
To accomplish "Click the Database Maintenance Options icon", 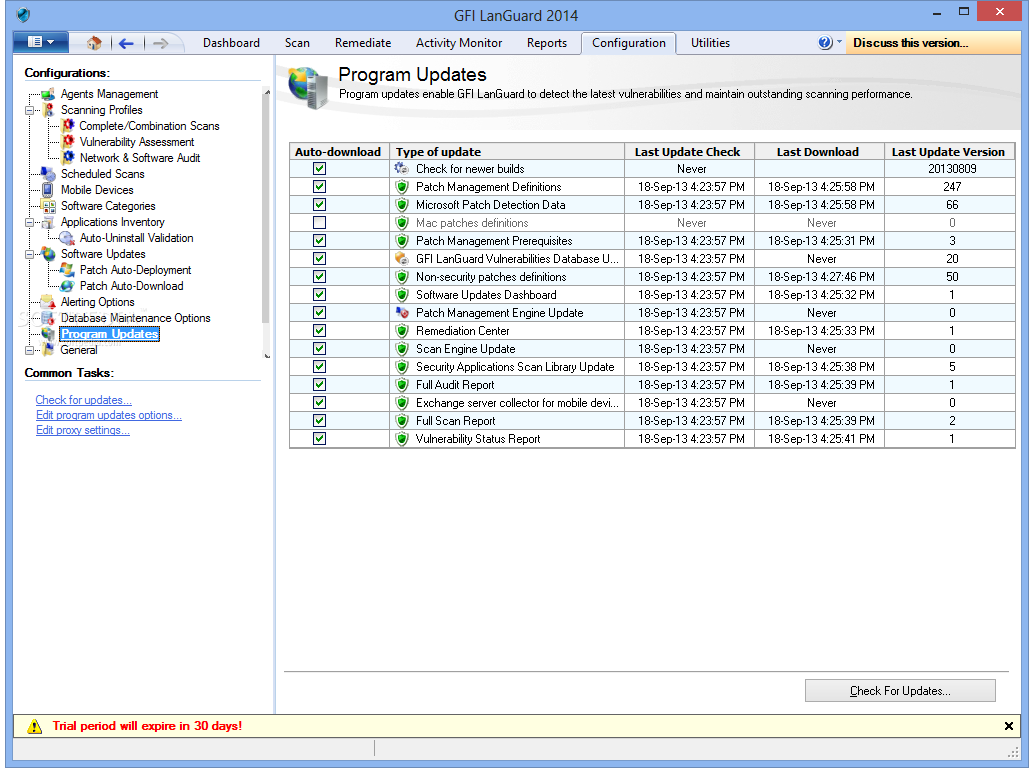I will click(x=48, y=318).
